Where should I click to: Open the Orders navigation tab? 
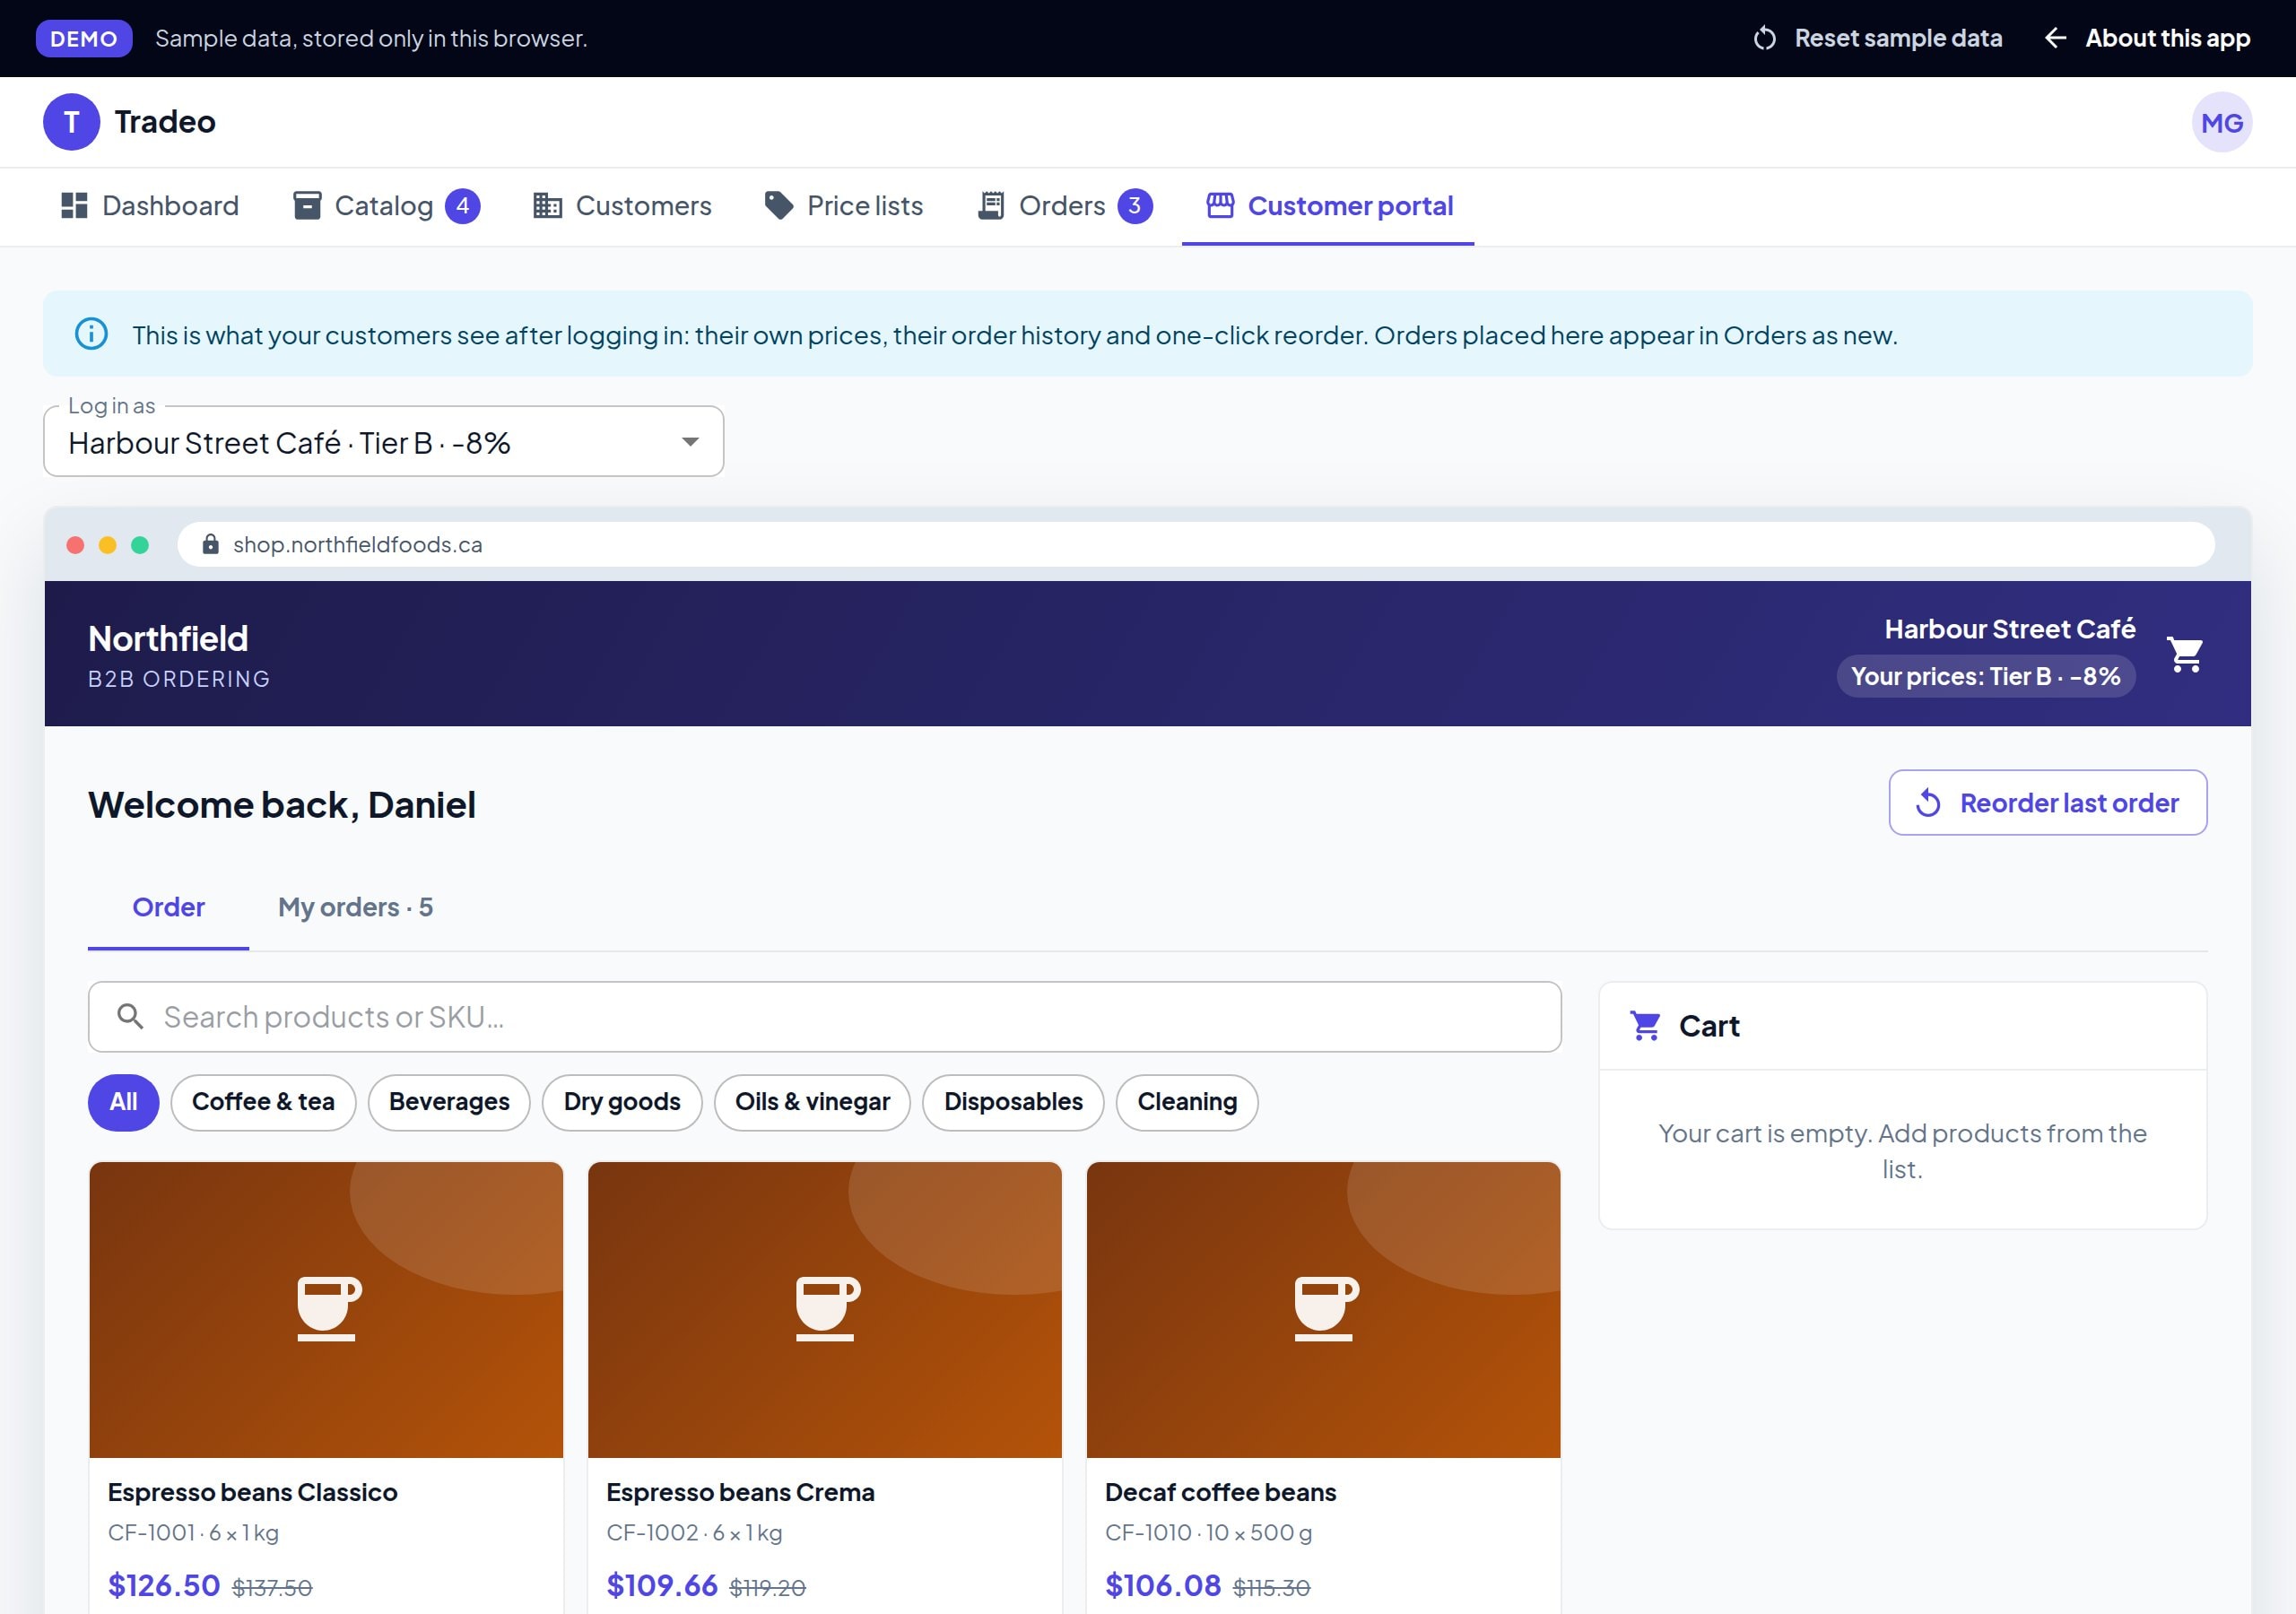[x=1065, y=206]
